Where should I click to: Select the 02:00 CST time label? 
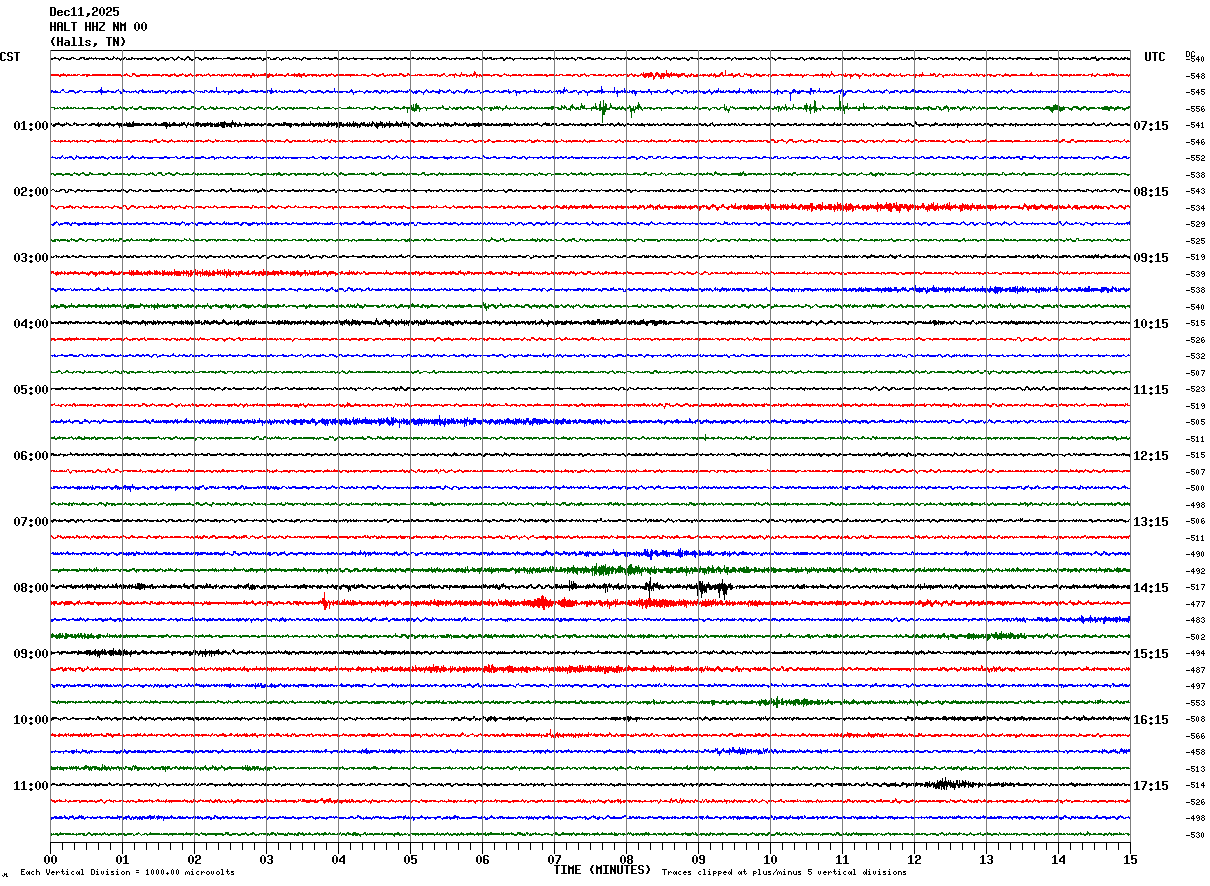[x=31, y=192]
